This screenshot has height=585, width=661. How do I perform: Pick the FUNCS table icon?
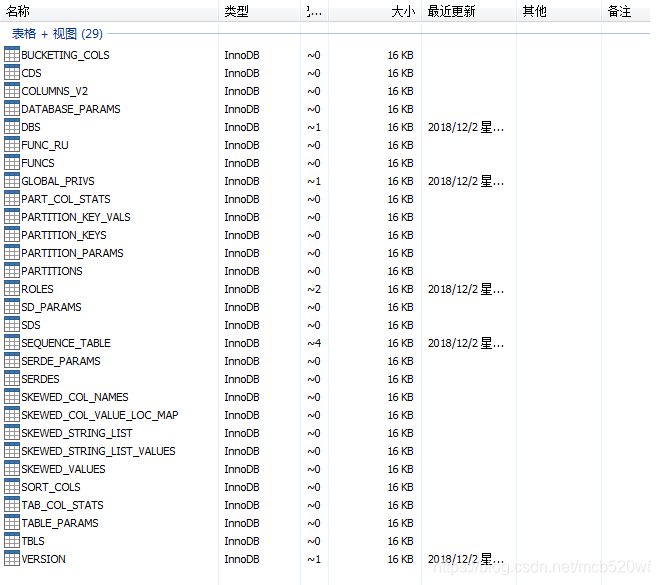pos(12,163)
